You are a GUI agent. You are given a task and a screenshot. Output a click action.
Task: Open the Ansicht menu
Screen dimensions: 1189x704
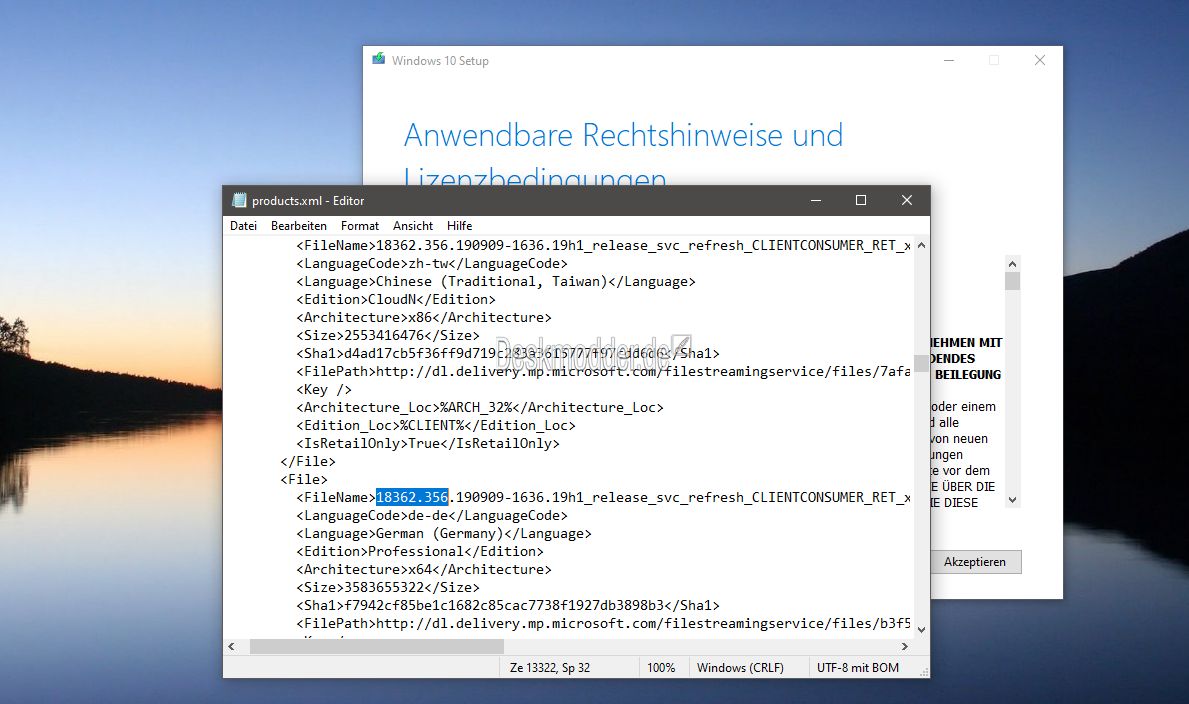click(x=413, y=225)
